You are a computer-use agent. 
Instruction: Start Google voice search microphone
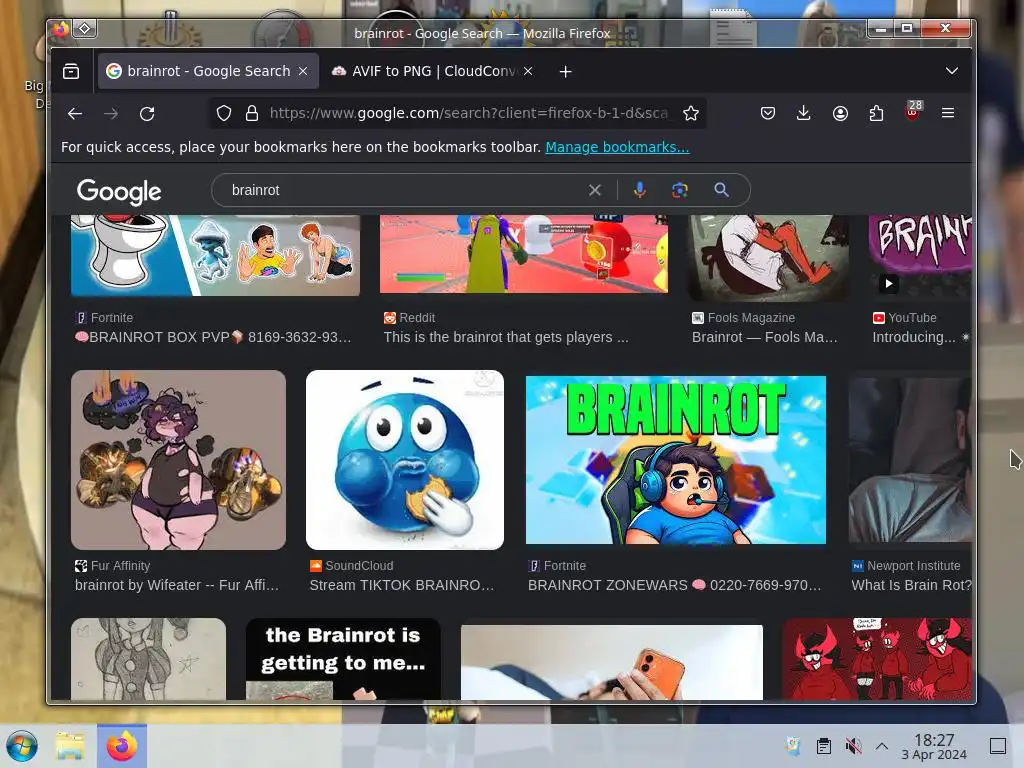pyautogui.click(x=640, y=190)
